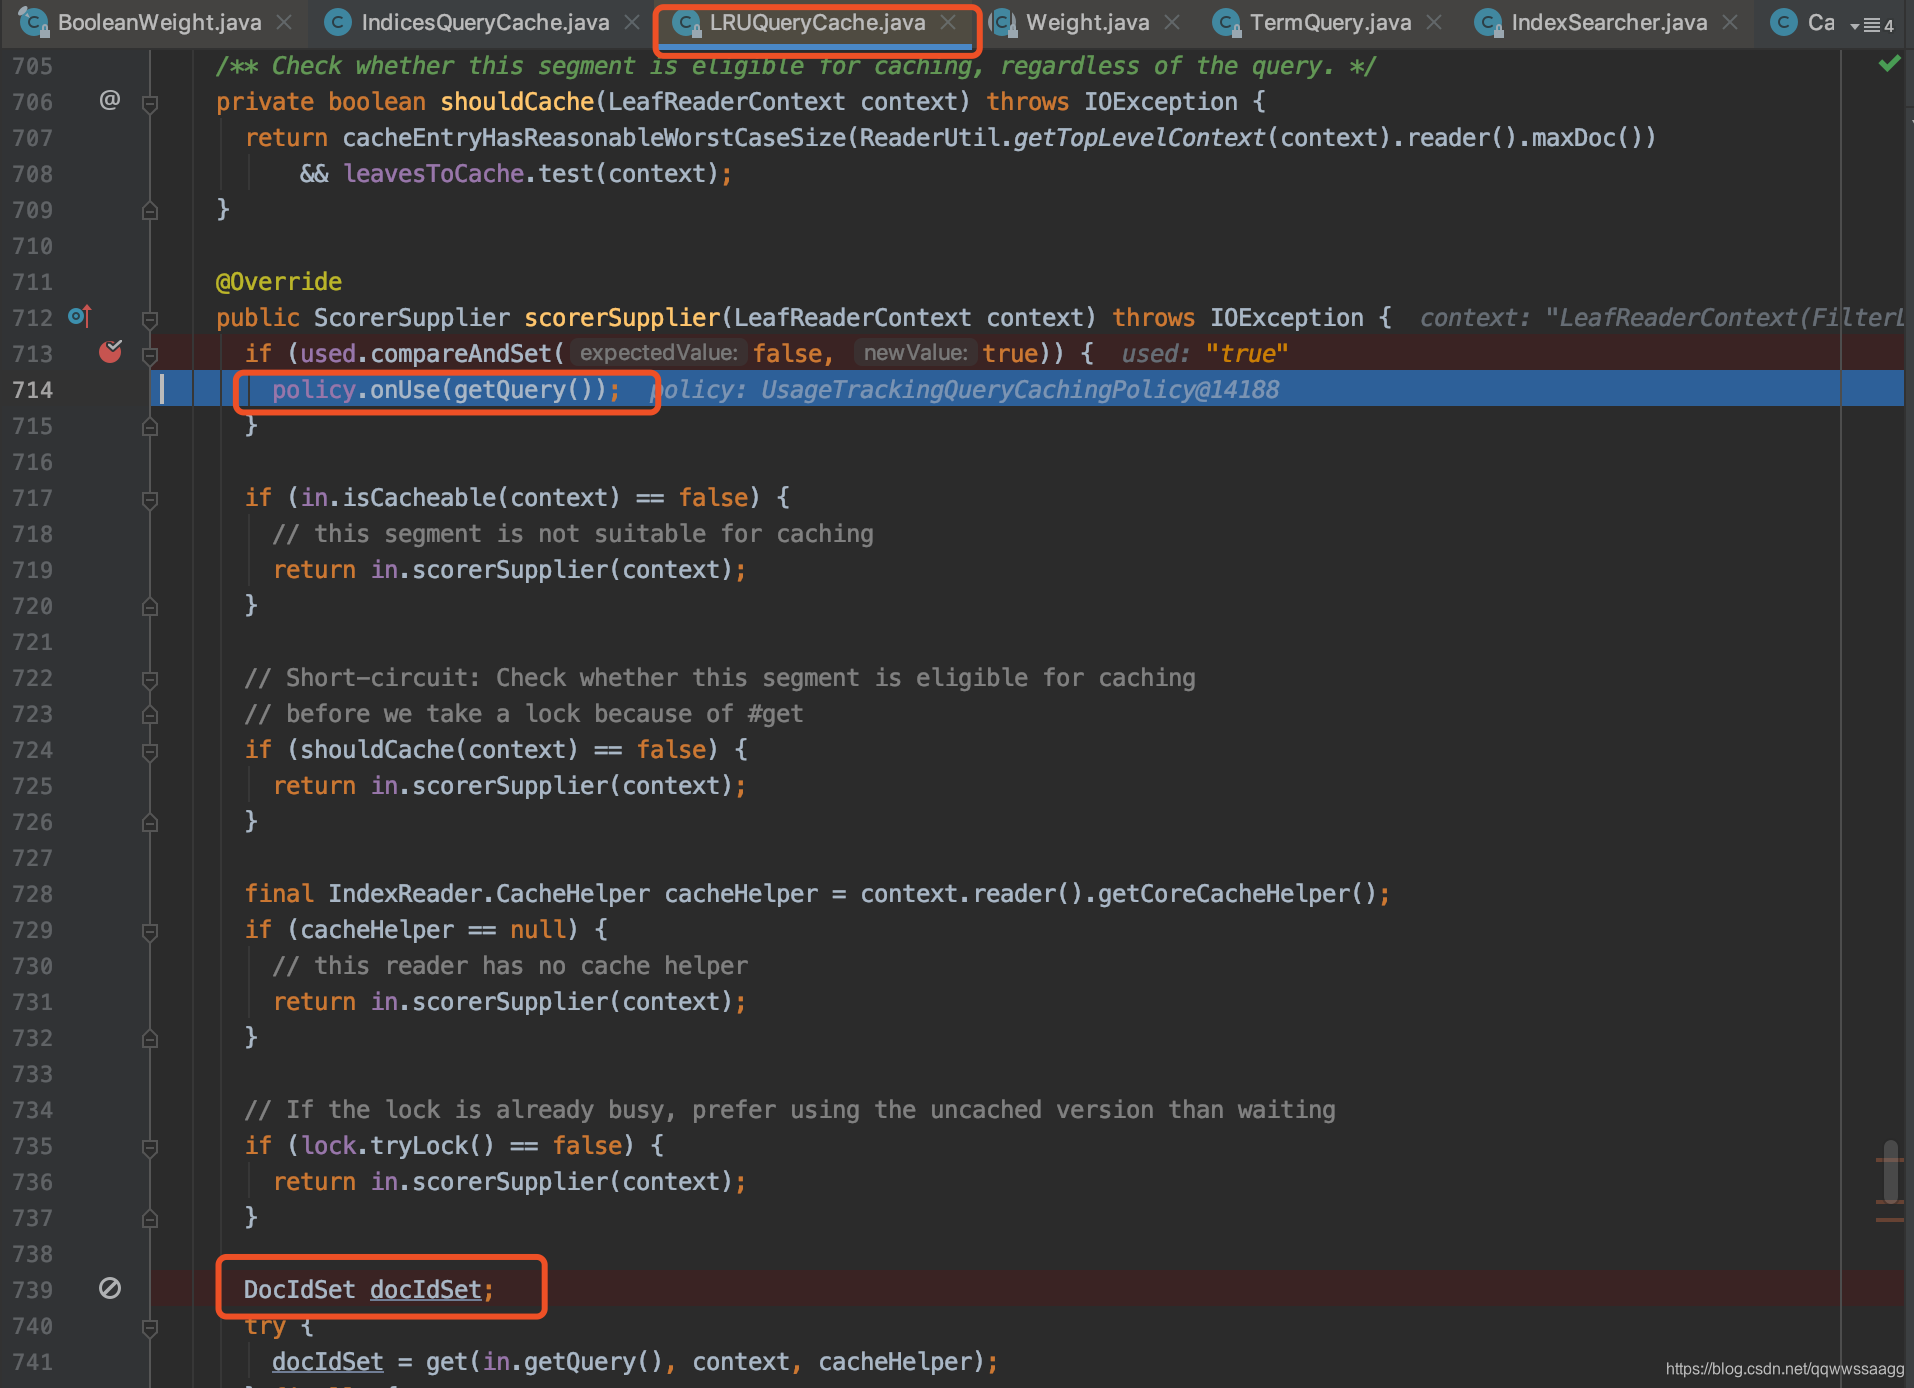Screen dimensions: 1914x1388
Task: Click the C class icon on the BooleanWeight.java tab
Action: (x=34, y=22)
